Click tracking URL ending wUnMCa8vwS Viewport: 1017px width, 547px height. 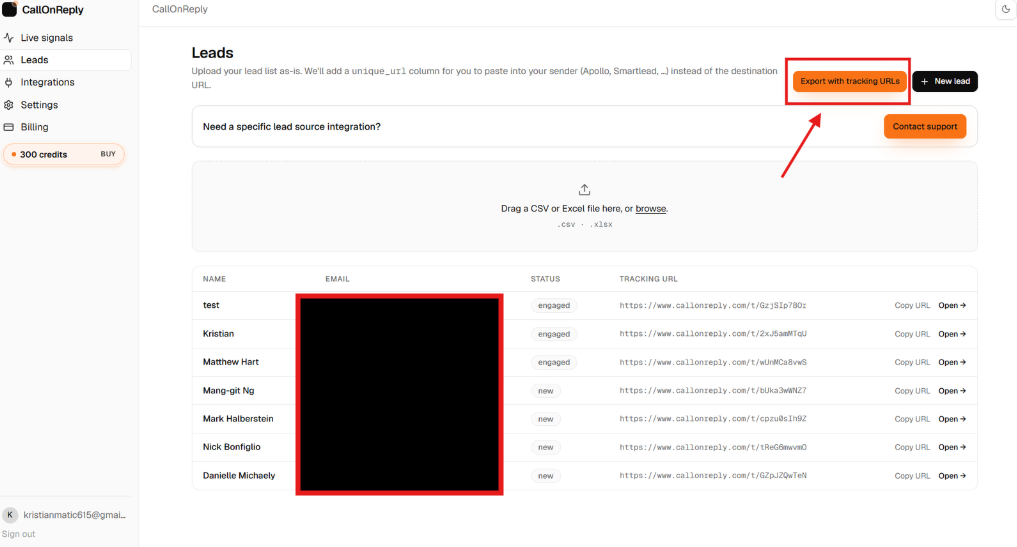(x=713, y=362)
